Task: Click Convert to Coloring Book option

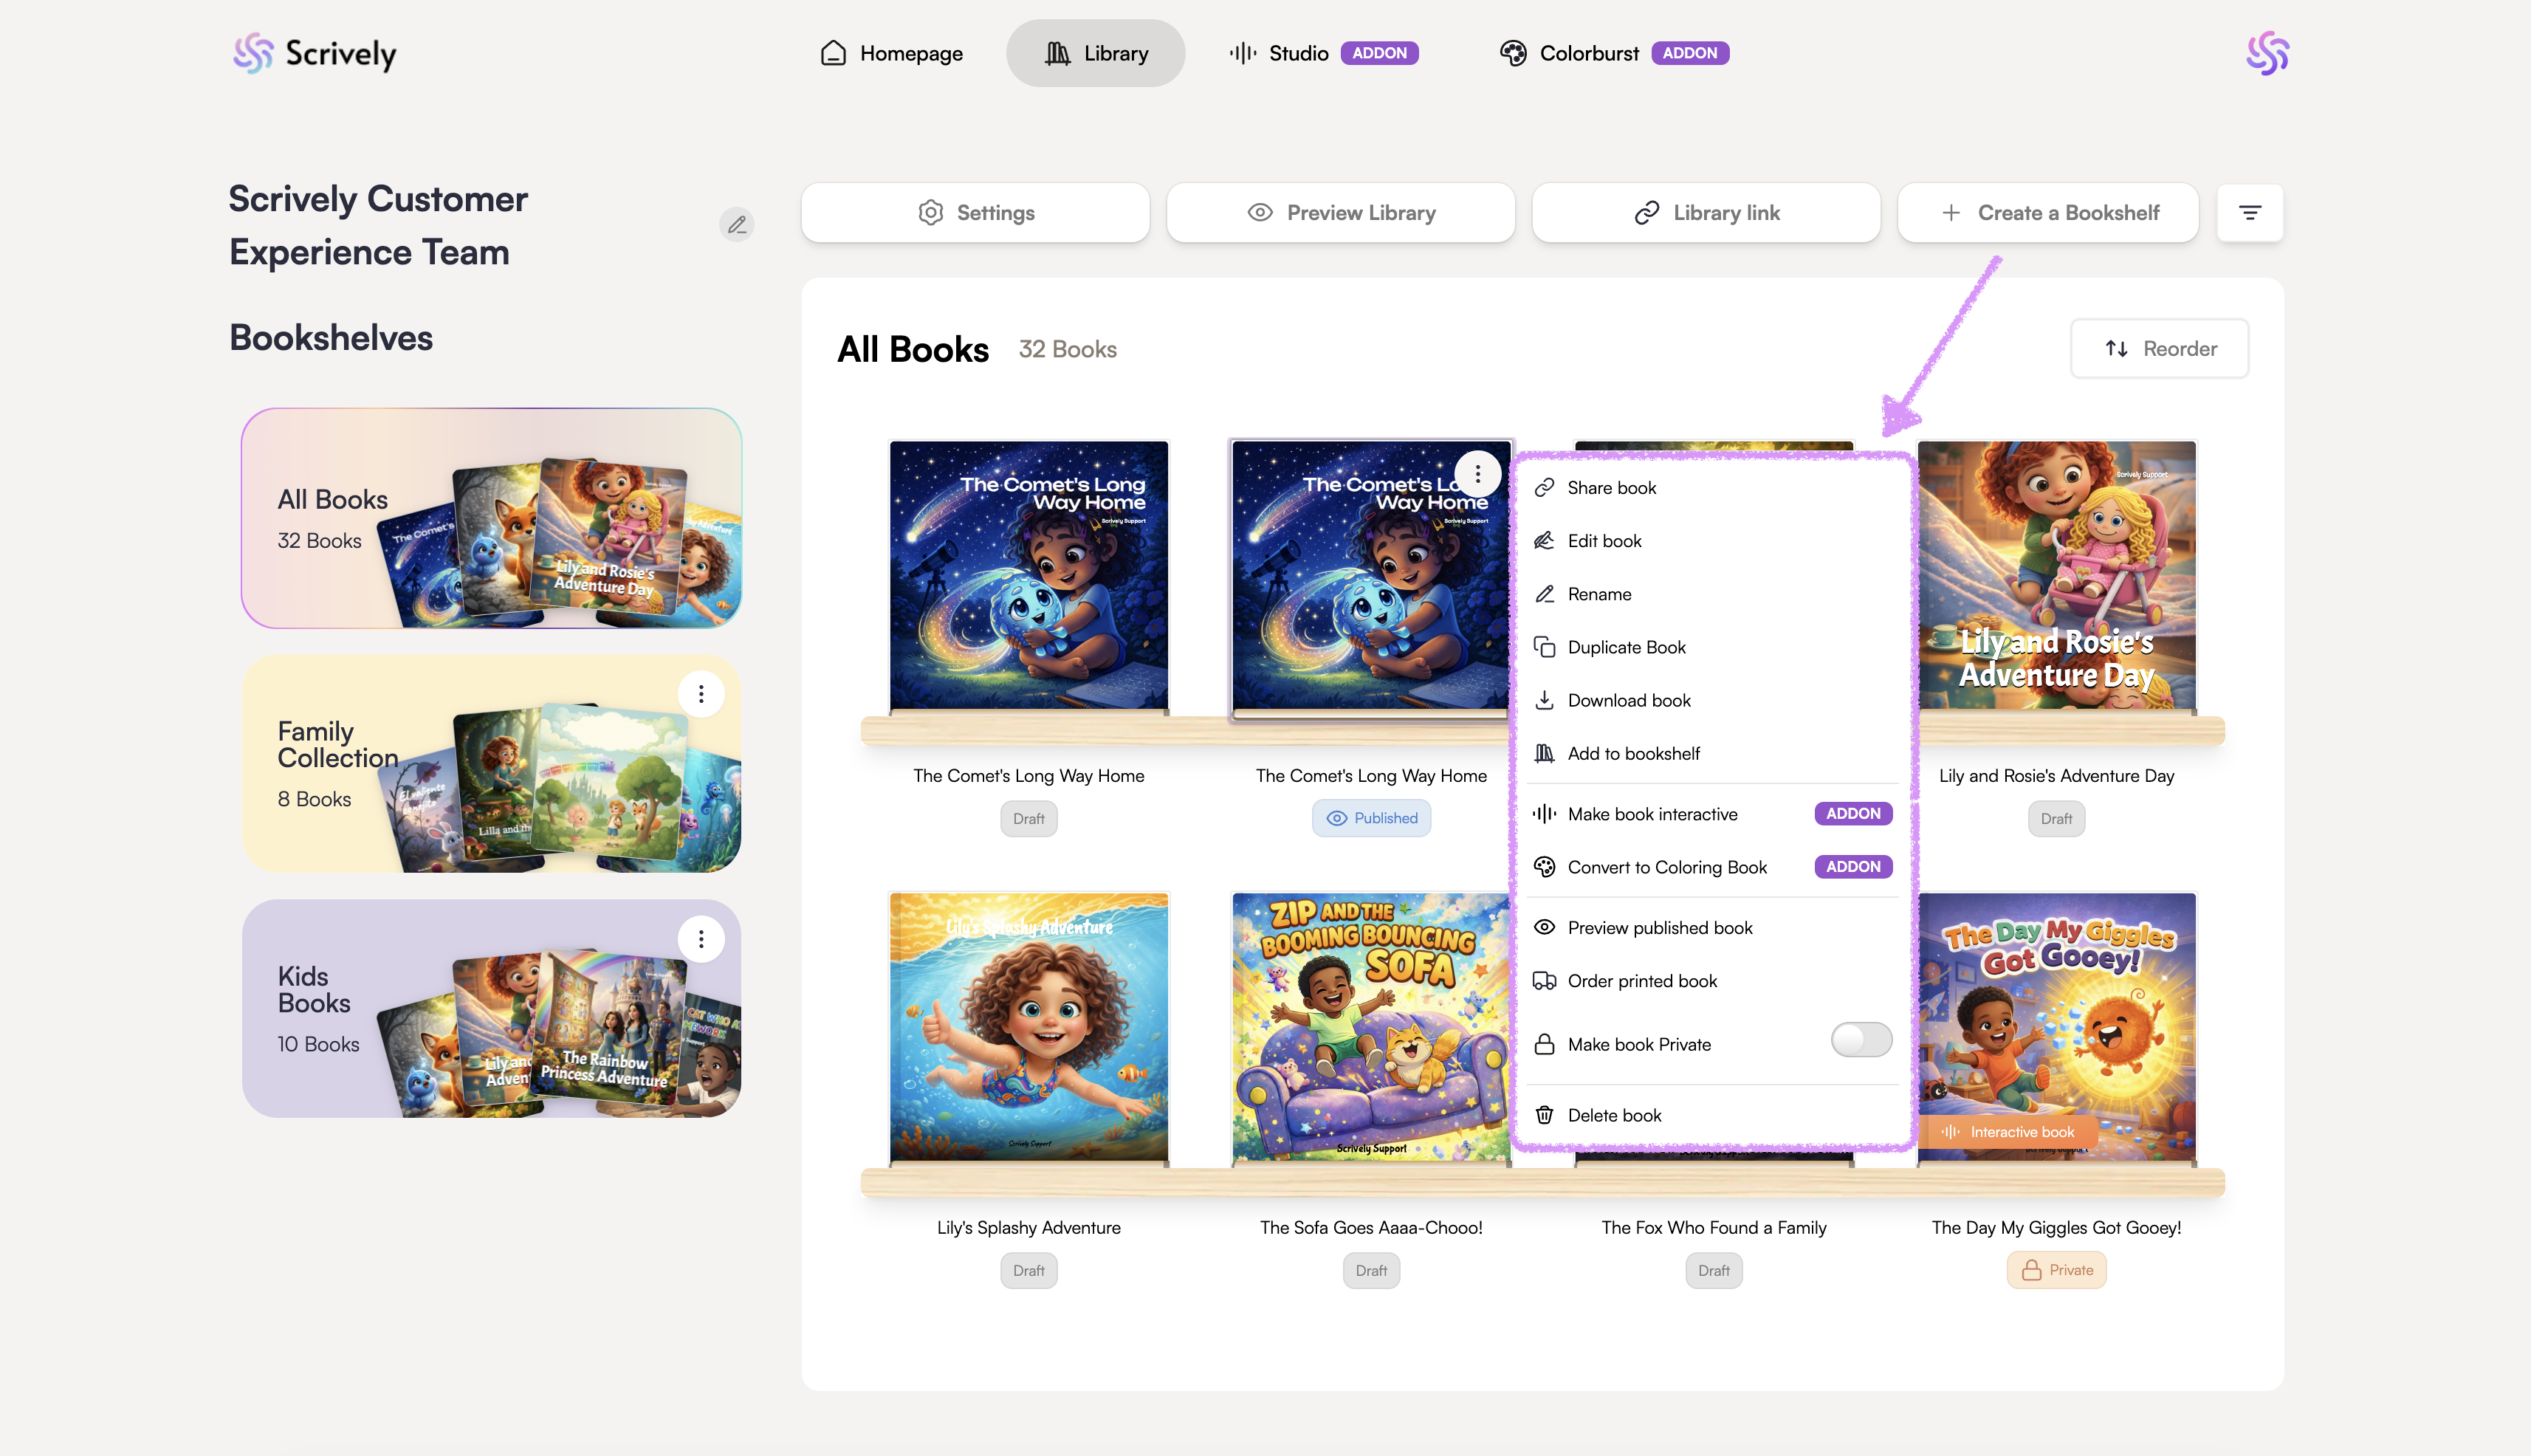Action: pyautogui.click(x=1666, y=867)
